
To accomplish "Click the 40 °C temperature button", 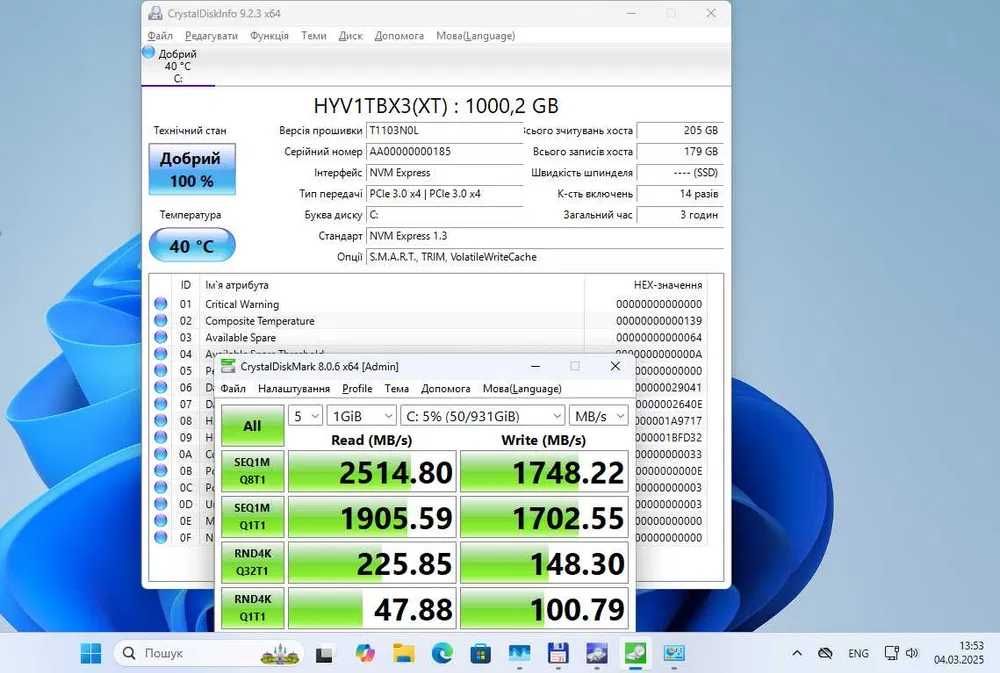I will point(191,246).
